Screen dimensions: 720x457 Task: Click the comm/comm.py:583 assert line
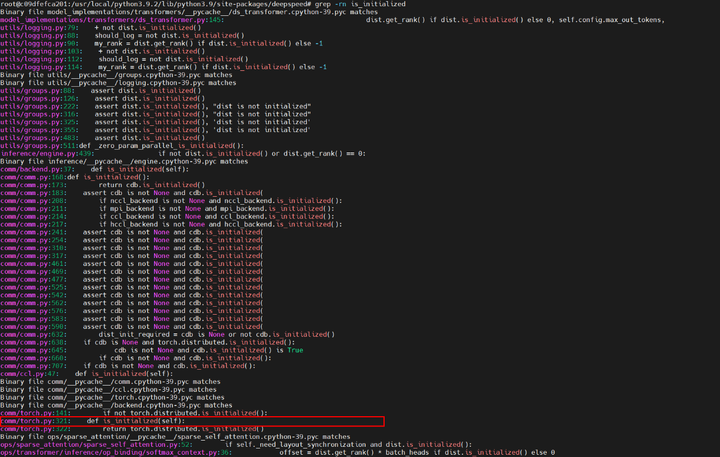click(x=132, y=319)
